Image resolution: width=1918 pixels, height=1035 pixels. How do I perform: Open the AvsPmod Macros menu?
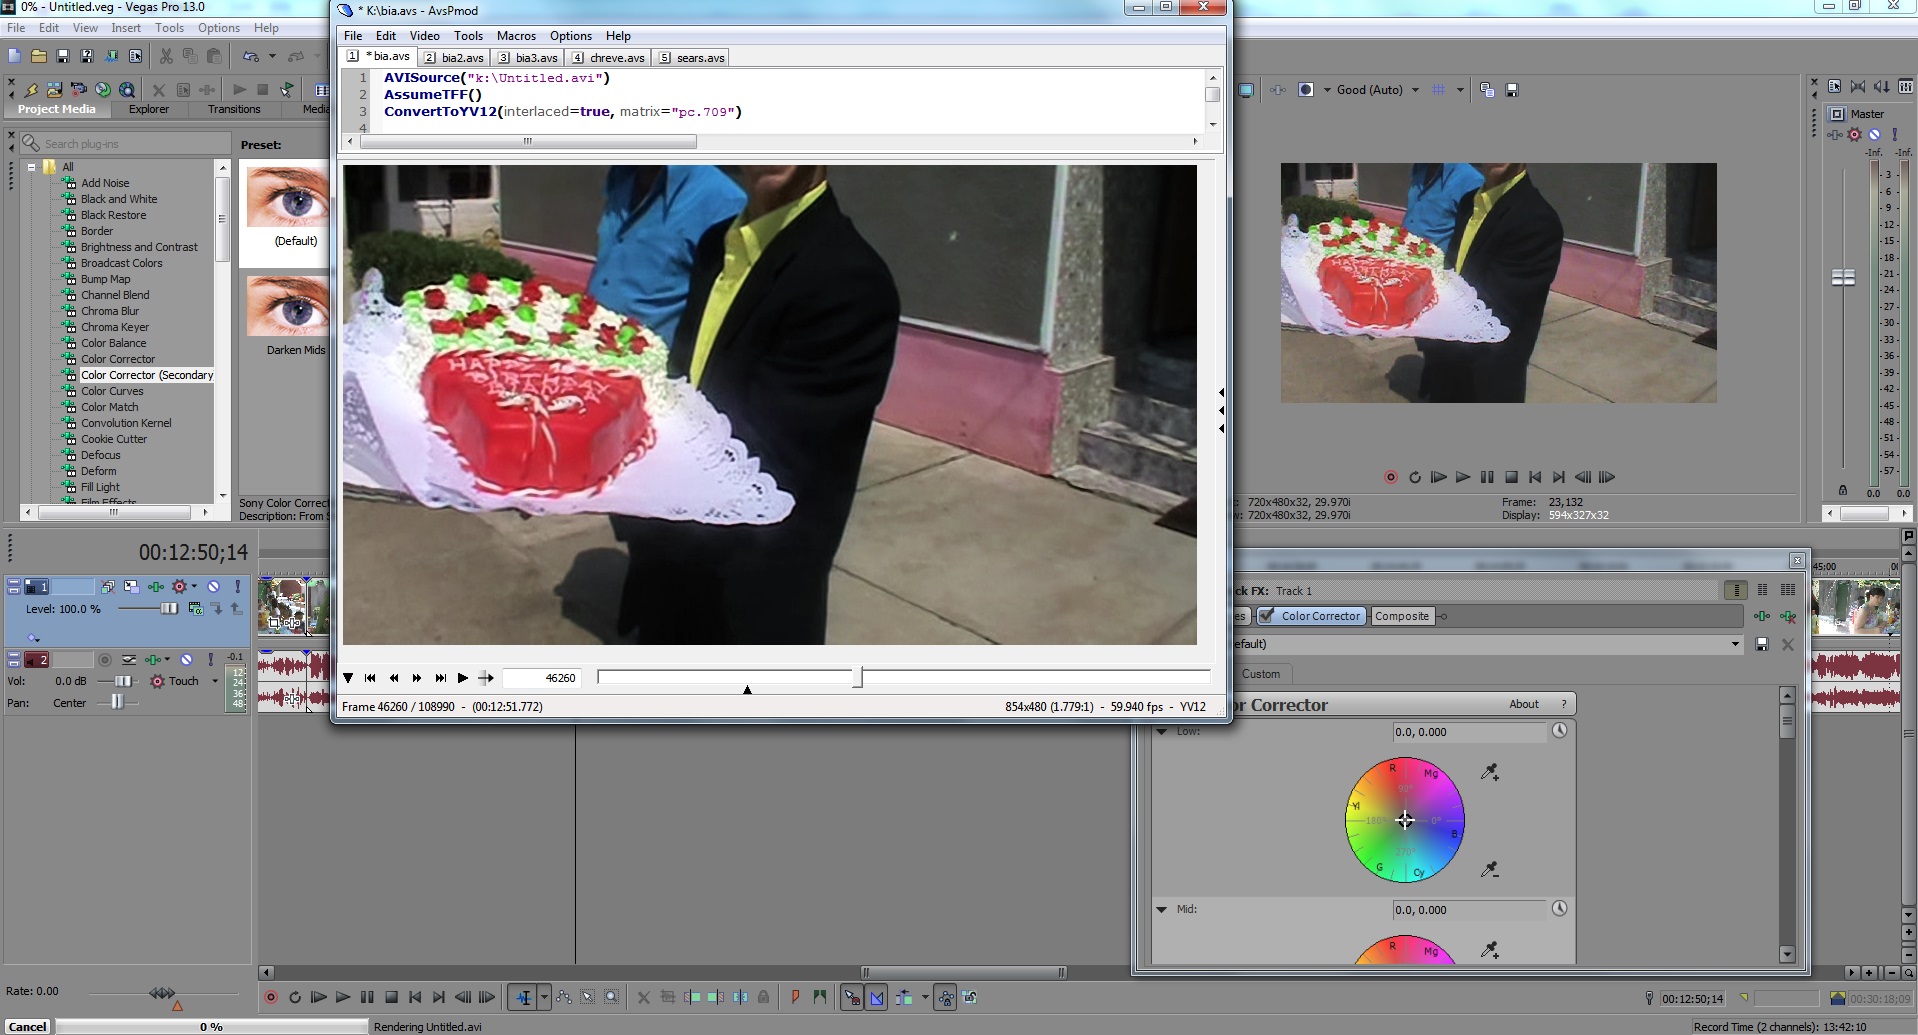(516, 36)
